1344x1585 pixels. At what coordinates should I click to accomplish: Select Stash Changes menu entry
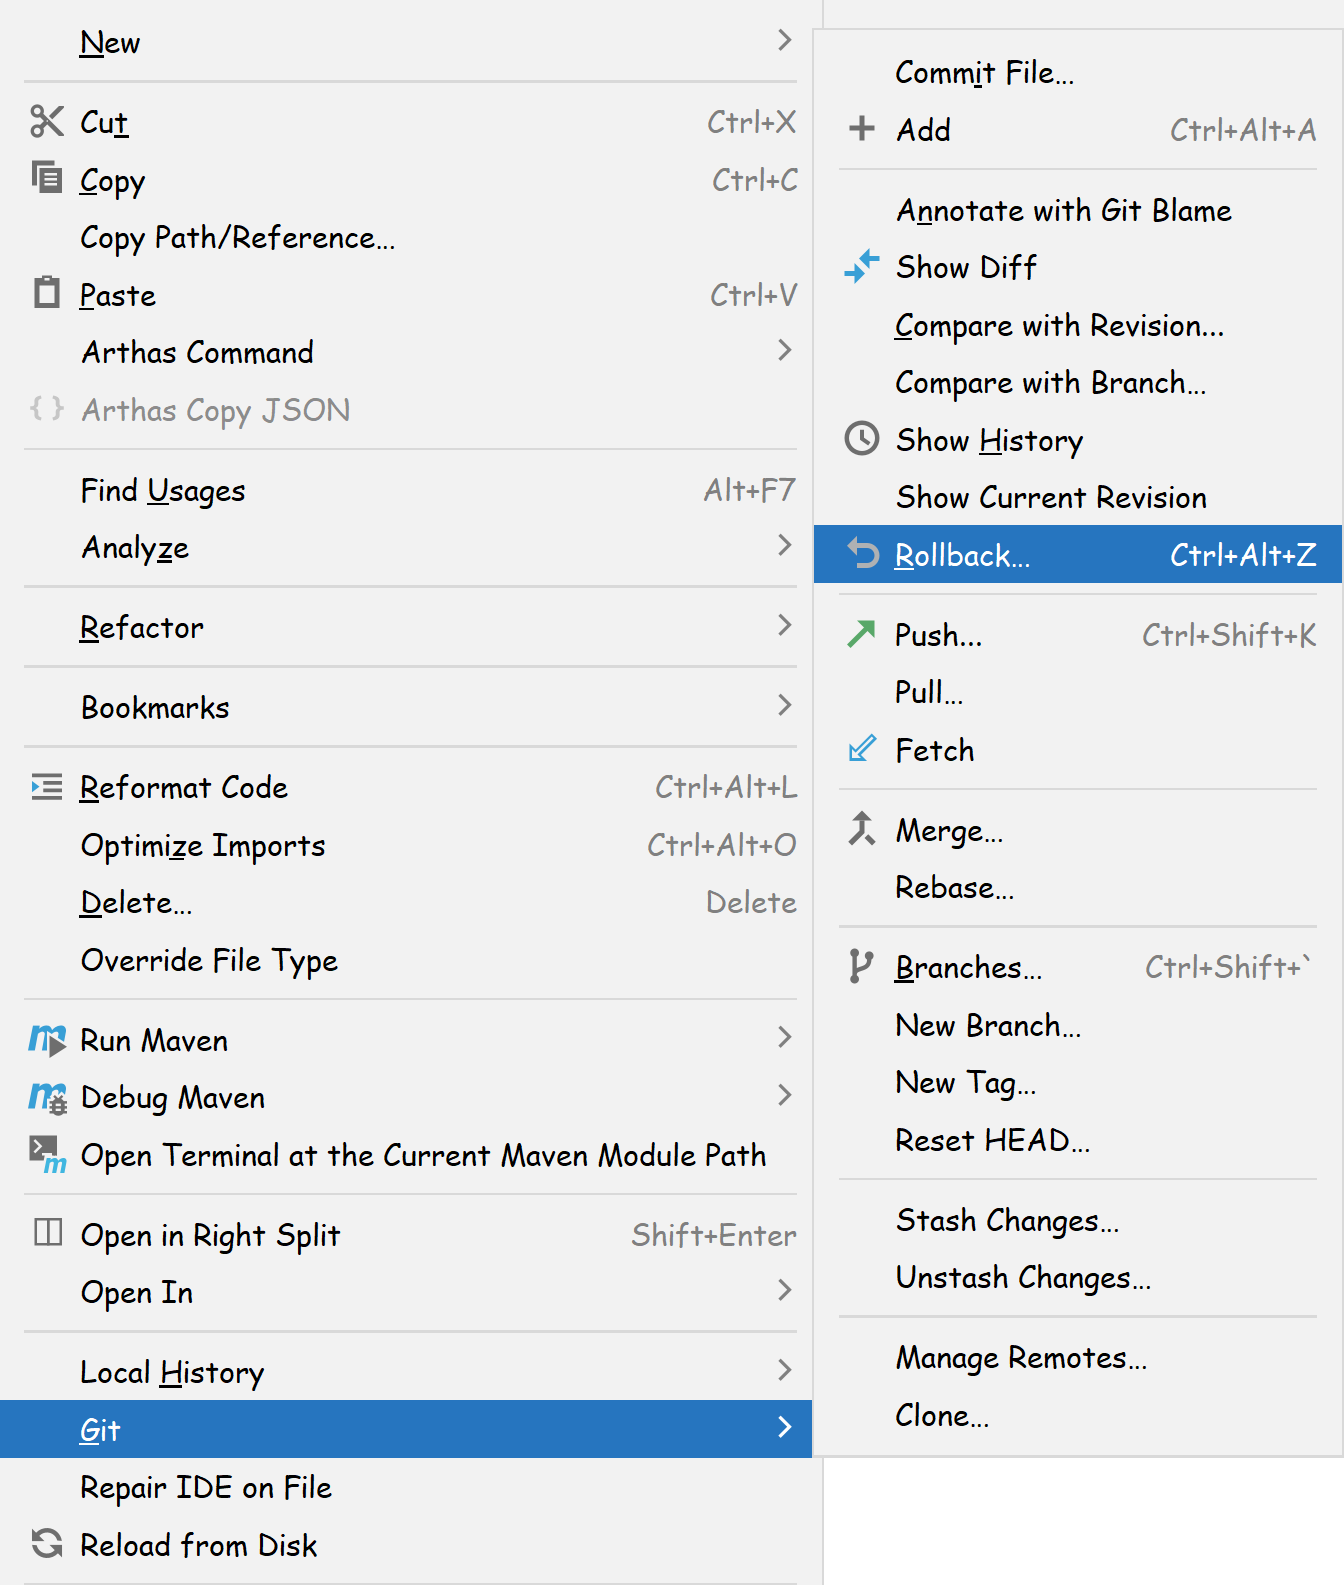point(1007,1221)
